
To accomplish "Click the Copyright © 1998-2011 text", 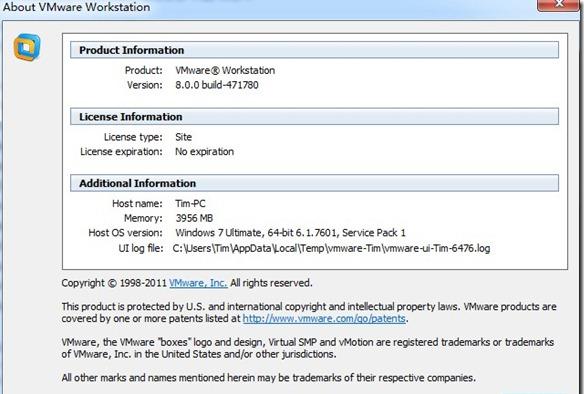I will 114,283.
